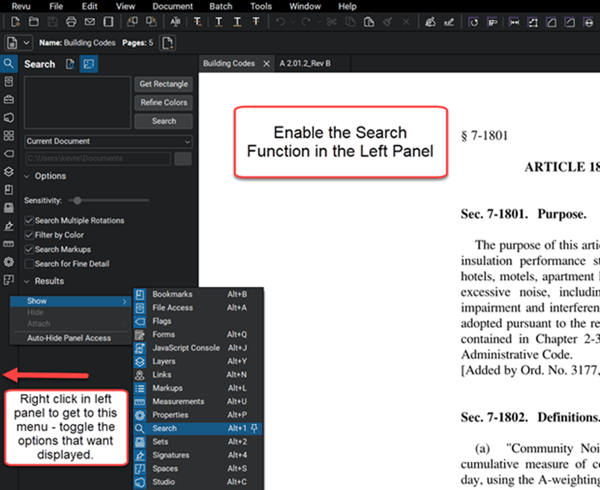
Task: Click the Get Rectangle button
Action: pos(163,84)
